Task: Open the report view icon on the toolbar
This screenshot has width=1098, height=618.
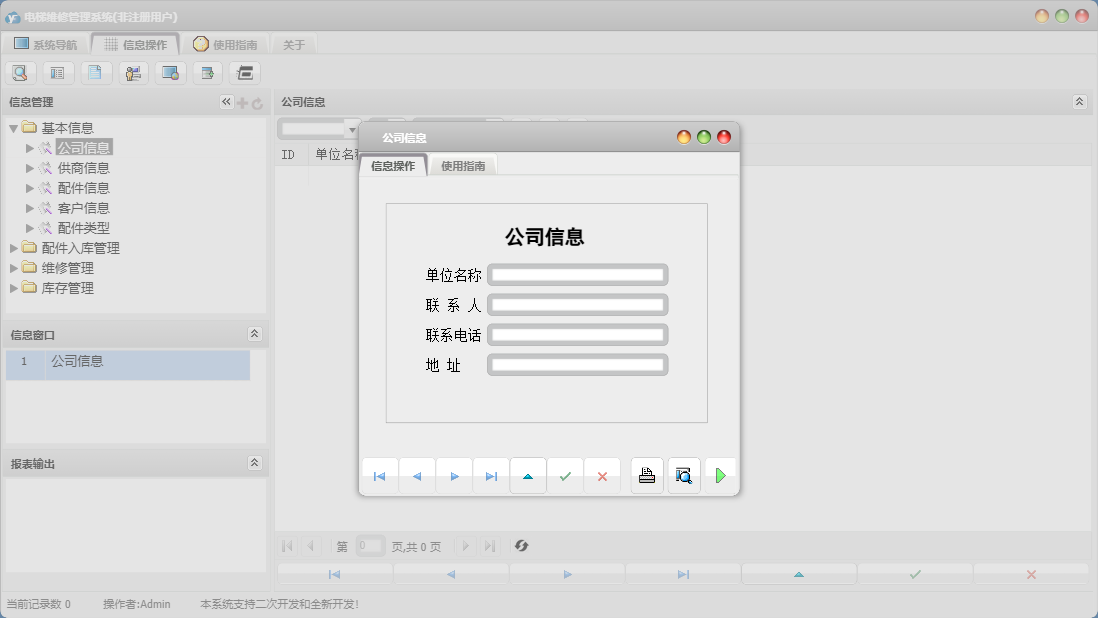Action: [x=58, y=72]
